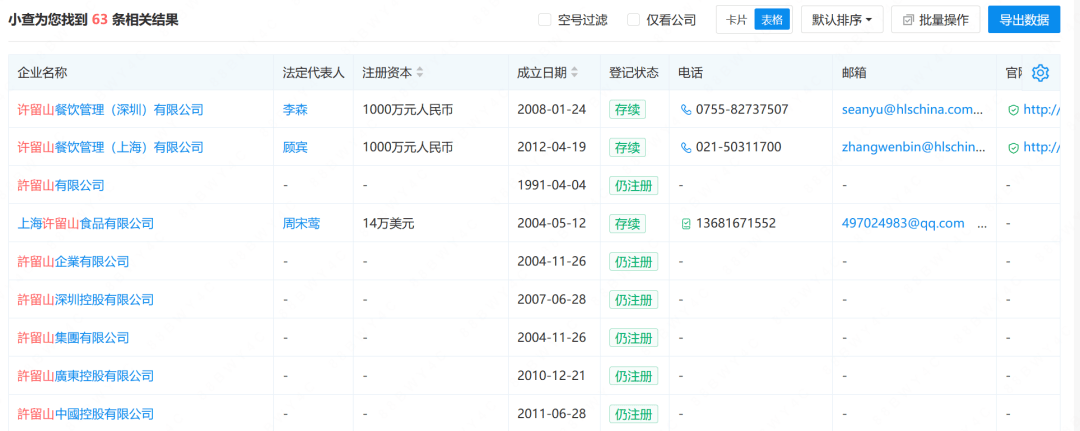Switch to 卡片 view
Screen dimensions: 1080x431
[736, 20]
